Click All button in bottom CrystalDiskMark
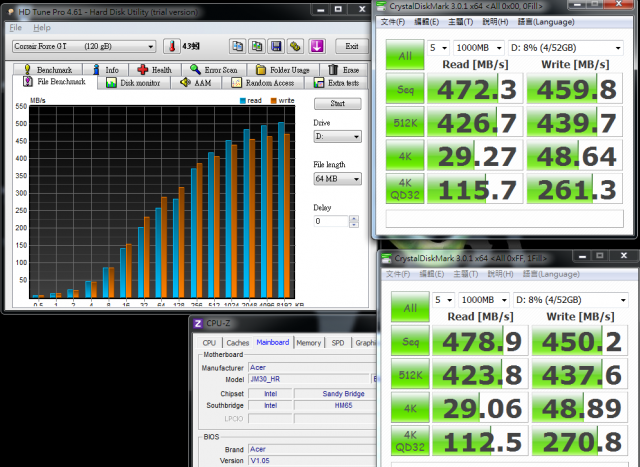Screen dimensions: 640x467 [x=410, y=307]
